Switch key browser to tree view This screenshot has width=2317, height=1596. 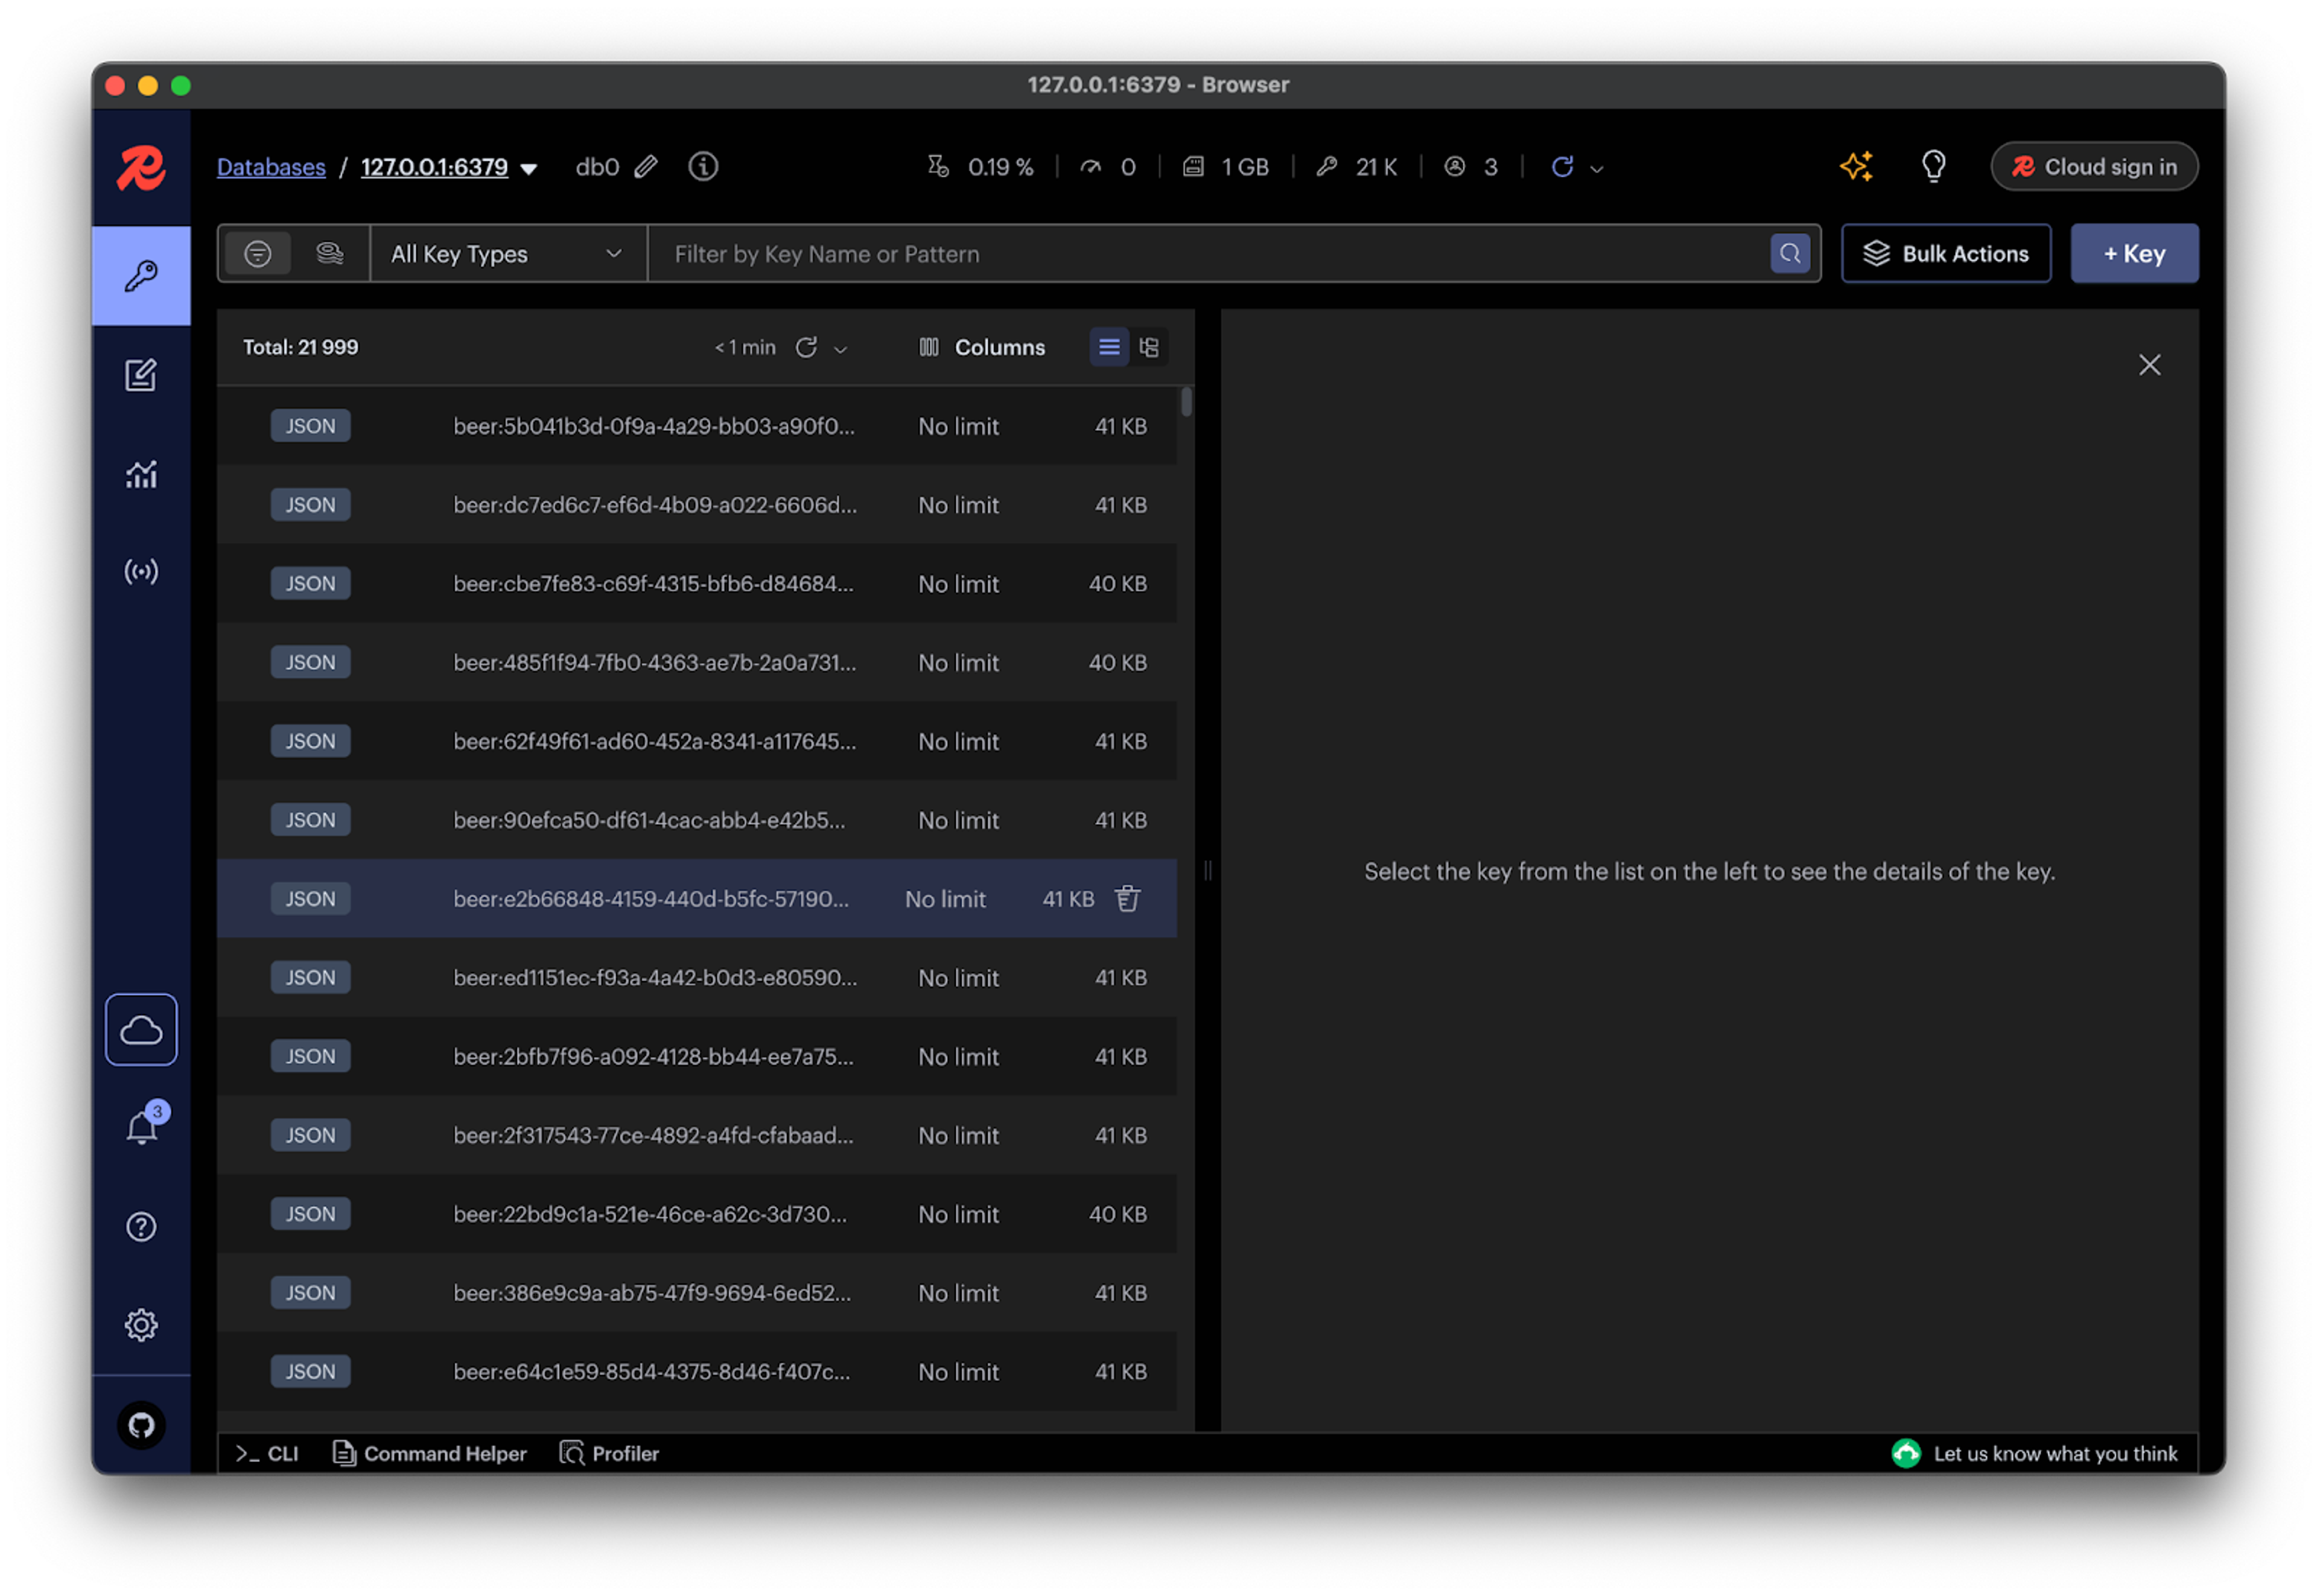[x=1149, y=347]
